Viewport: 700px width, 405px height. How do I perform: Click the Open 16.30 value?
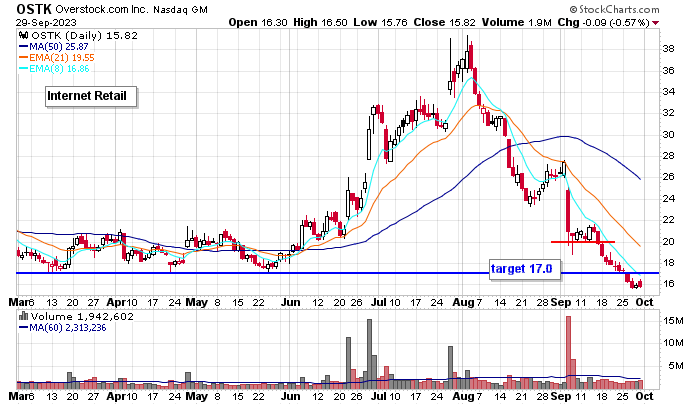tap(258, 22)
